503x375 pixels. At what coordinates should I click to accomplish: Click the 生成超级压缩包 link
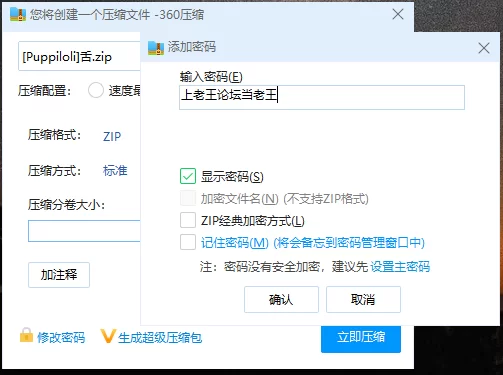point(160,337)
